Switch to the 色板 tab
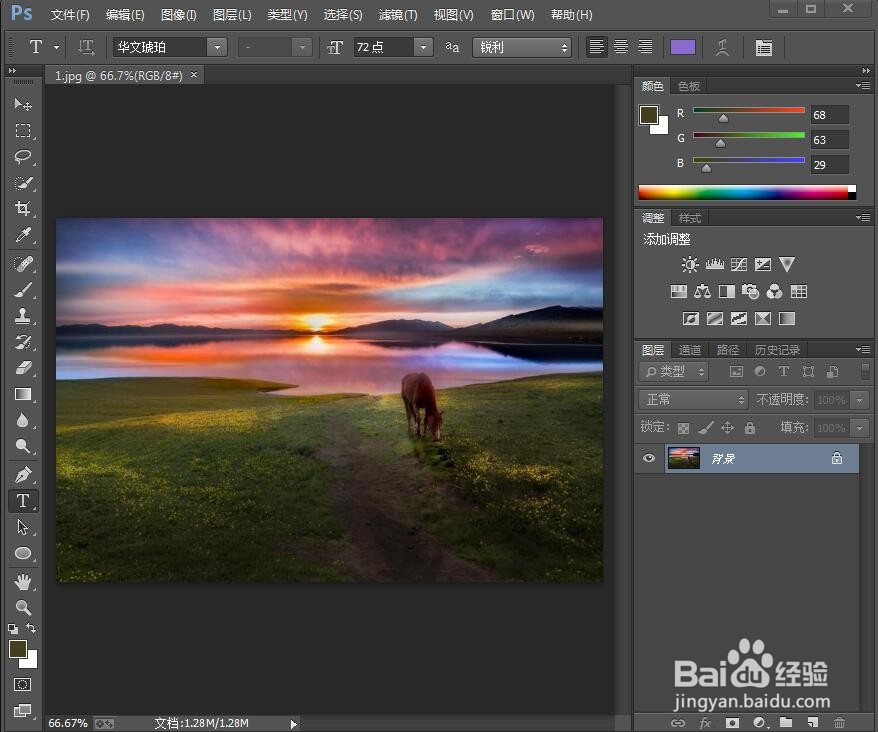This screenshot has height=732, width=878. coord(689,86)
